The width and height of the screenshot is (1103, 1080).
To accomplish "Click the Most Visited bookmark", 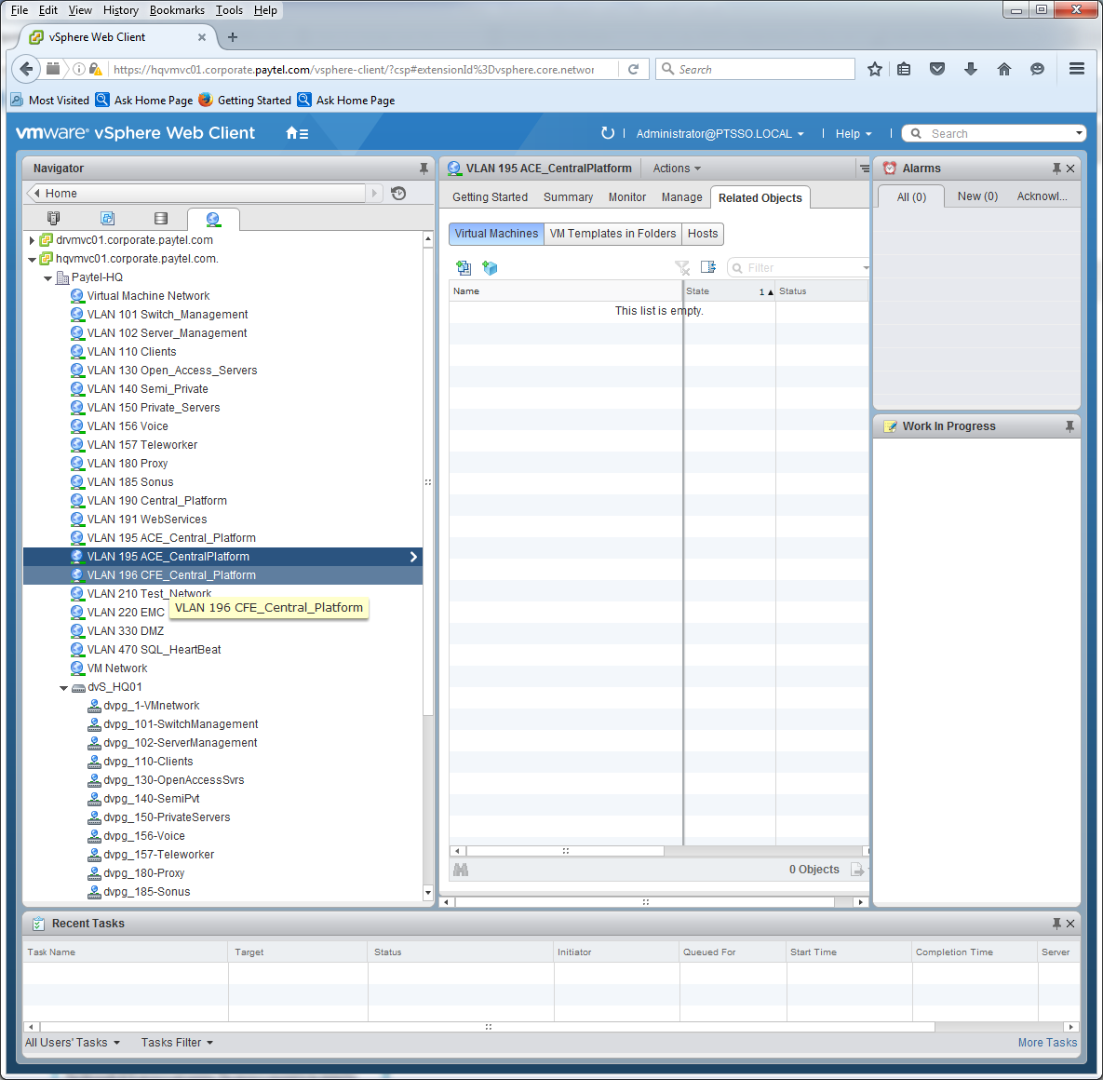I will tap(50, 100).
